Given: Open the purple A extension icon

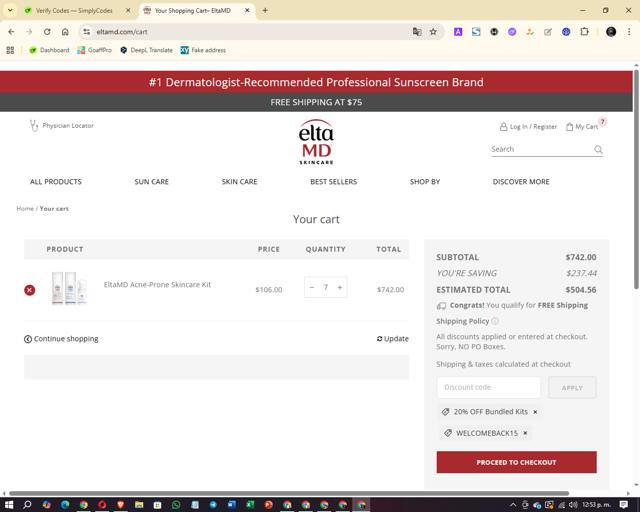Looking at the screenshot, I should [x=458, y=32].
